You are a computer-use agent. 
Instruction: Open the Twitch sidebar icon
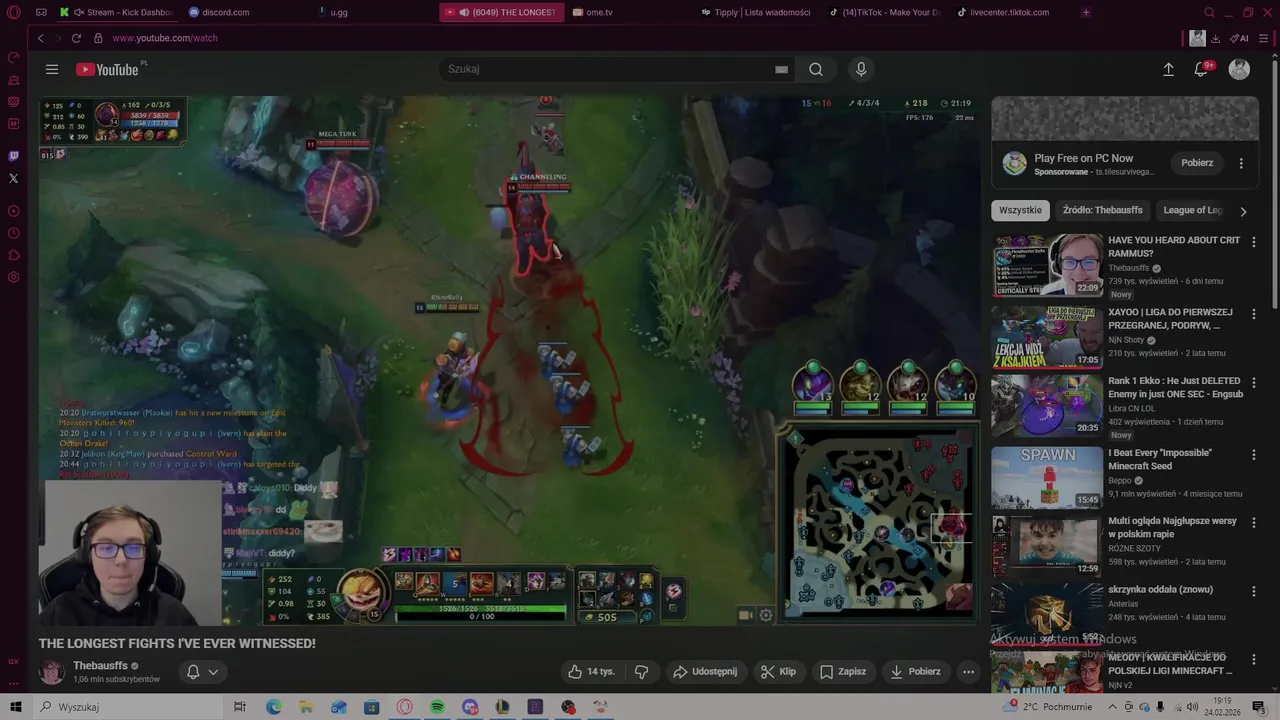coord(13,156)
